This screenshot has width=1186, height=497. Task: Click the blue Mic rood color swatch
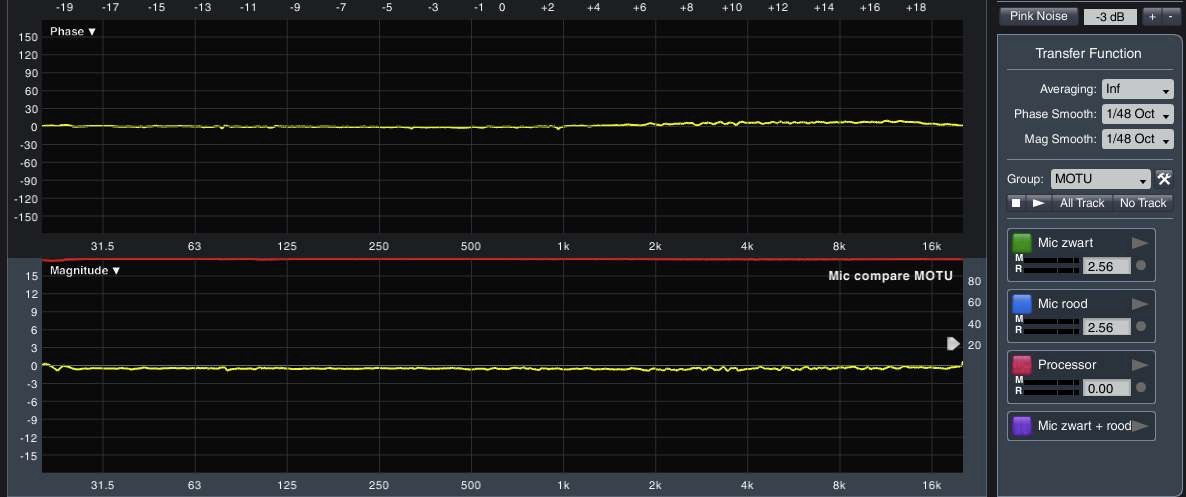1022,304
